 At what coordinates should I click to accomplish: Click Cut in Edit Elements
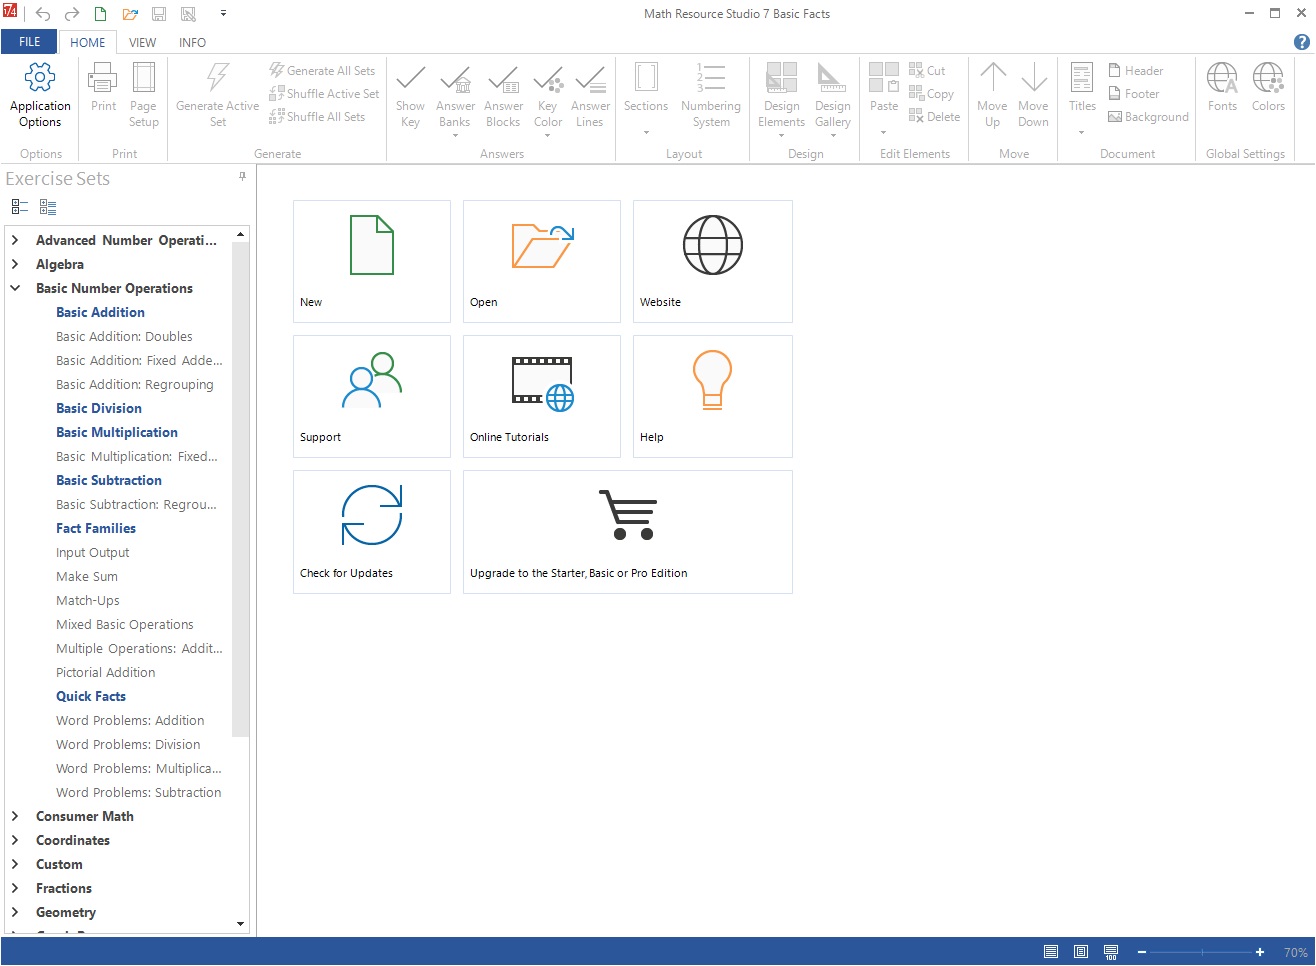coord(927,70)
